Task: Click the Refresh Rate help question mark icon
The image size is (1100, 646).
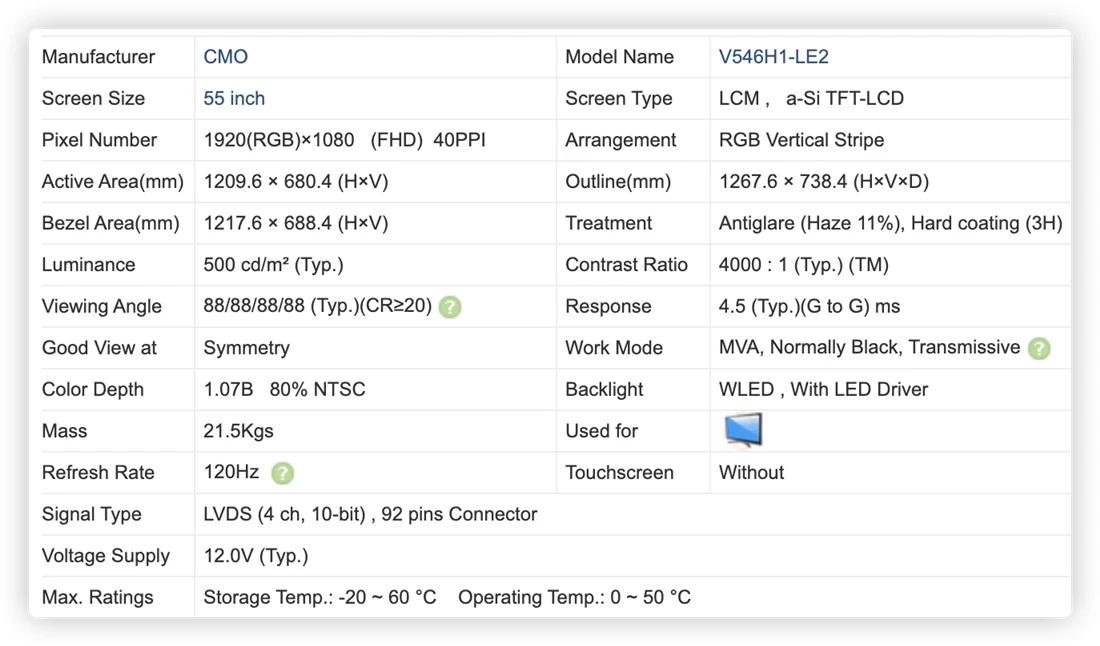Action: (x=283, y=473)
